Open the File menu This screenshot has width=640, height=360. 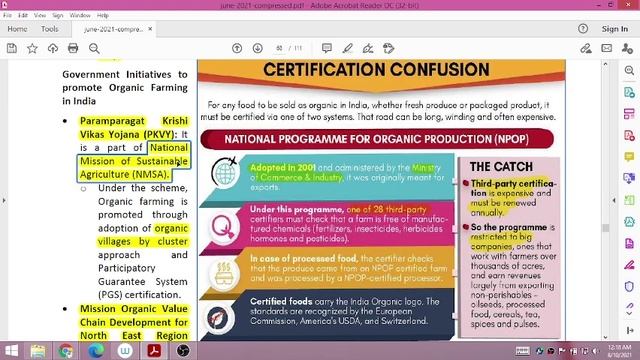pos(7,15)
